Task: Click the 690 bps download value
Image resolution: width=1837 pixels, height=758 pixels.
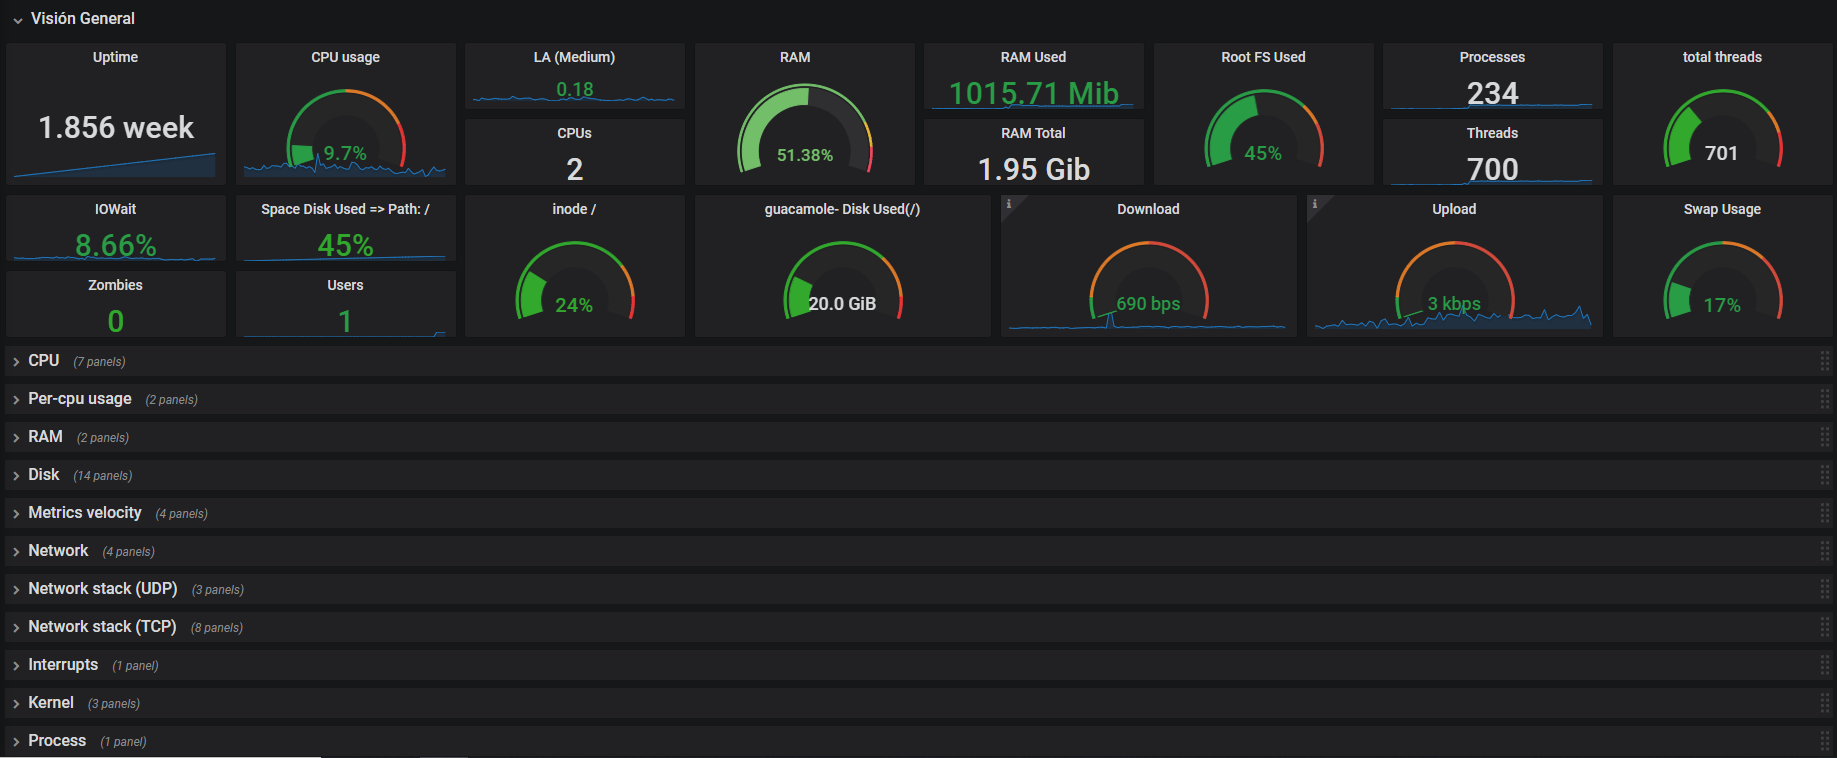Action: tap(1148, 304)
